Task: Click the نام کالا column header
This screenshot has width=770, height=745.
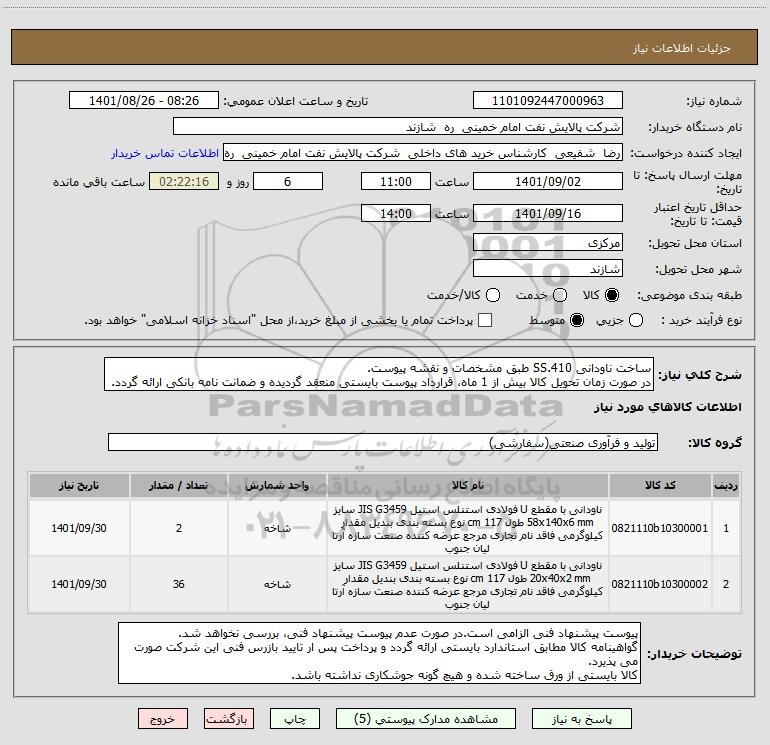Action: pyautogui.click(x=468, y=485)
